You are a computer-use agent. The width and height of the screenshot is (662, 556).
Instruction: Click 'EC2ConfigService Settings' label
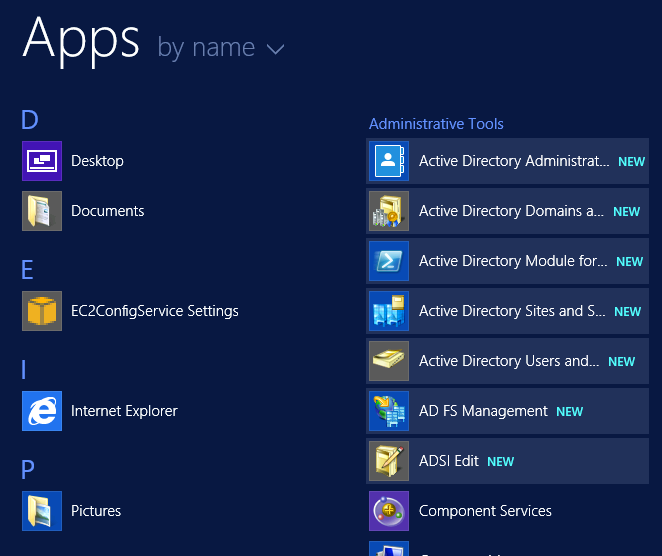pyautogui.click(x=155, y=311)
